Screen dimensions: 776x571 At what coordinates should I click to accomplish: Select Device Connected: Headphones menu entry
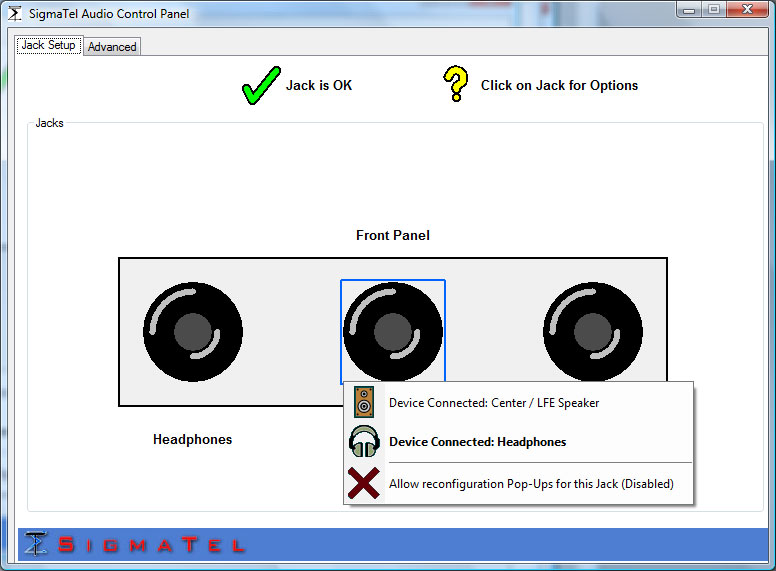518,441
